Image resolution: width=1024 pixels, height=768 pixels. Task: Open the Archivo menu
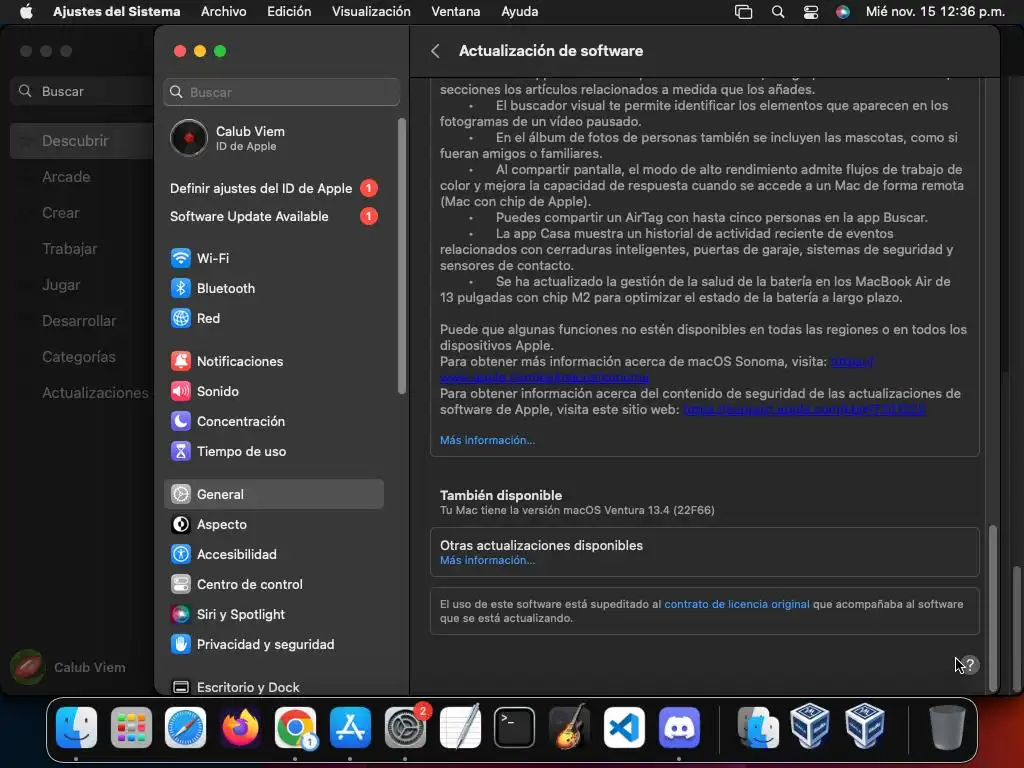[x=223, y=11]
